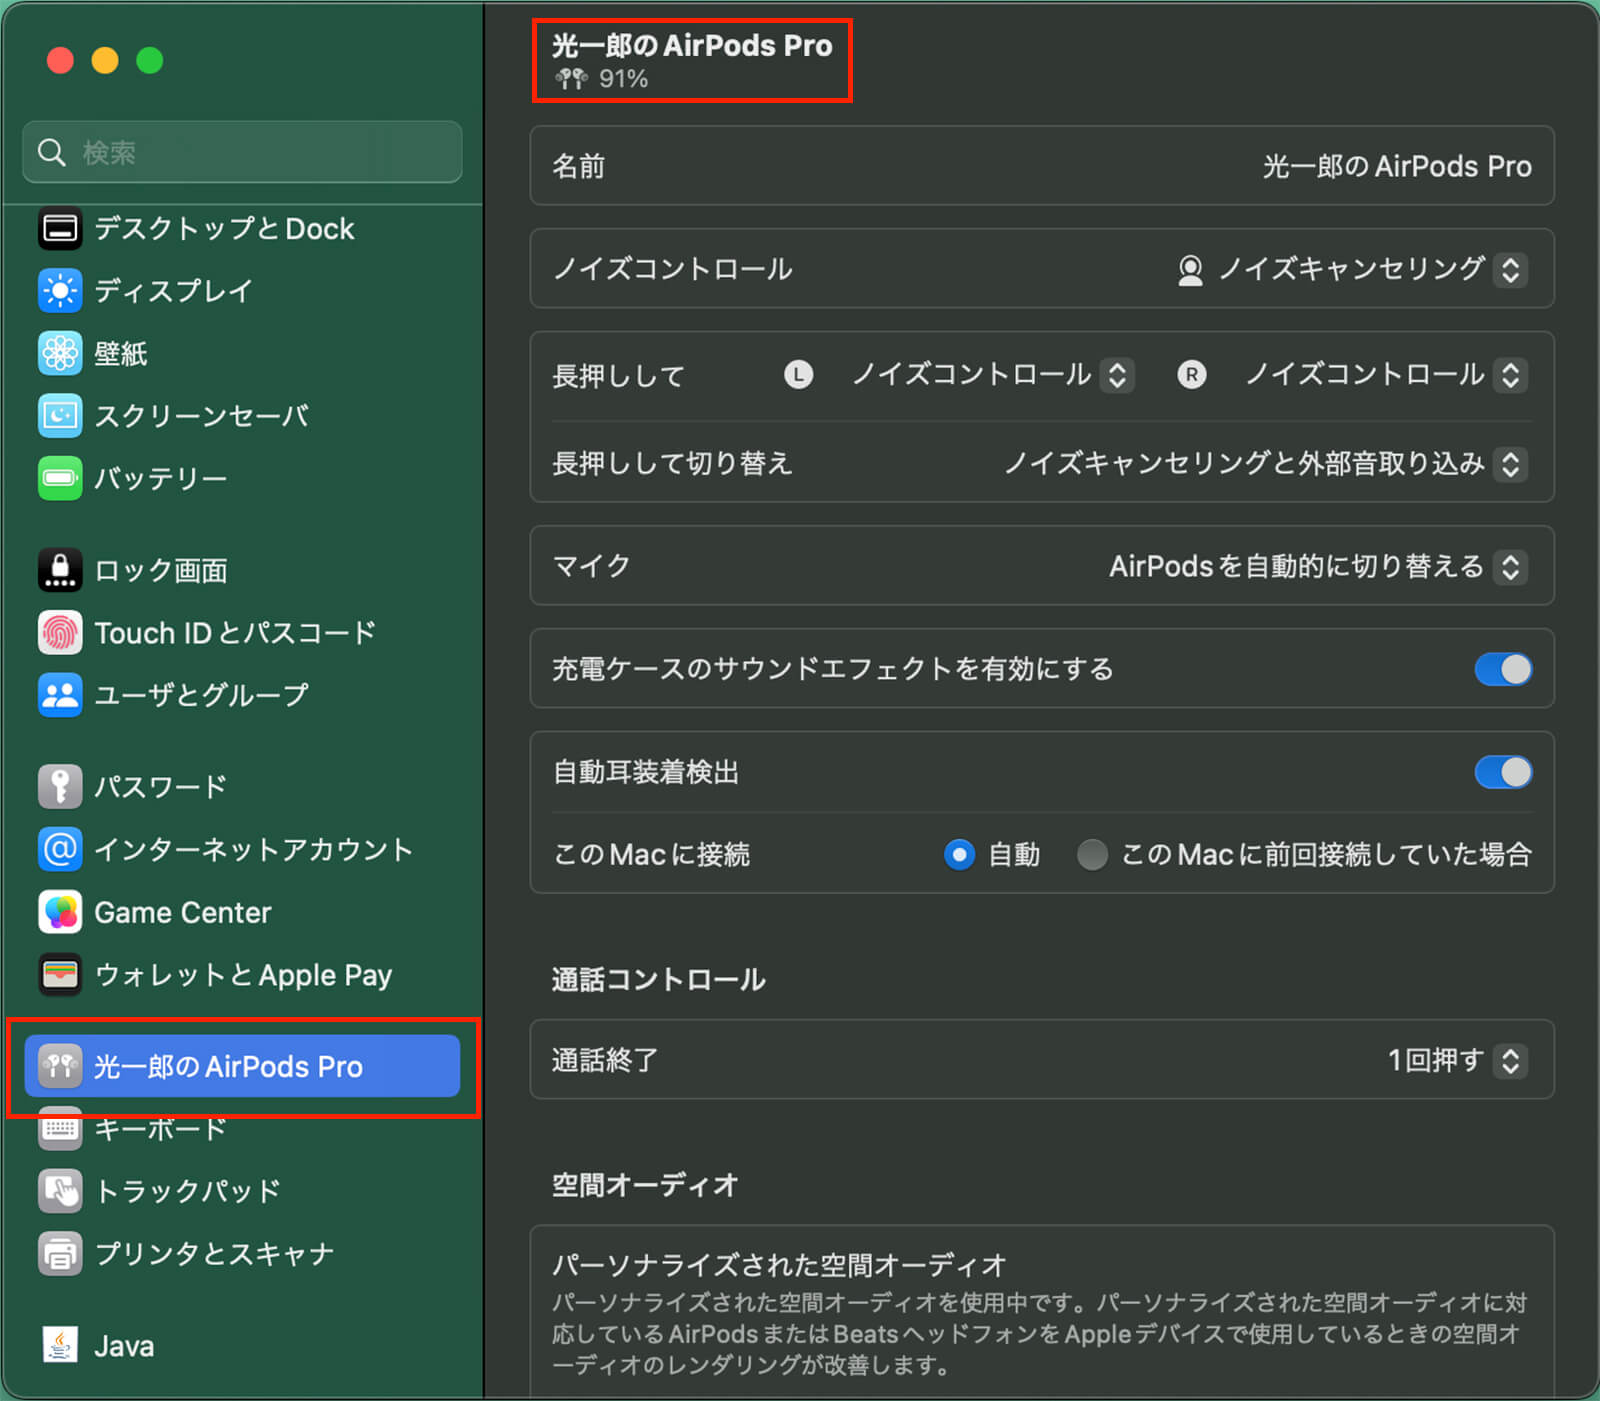Select the 壁紙 flower icon
This screenshot has width=1600, height=1401.
click(x=60, y=353)
